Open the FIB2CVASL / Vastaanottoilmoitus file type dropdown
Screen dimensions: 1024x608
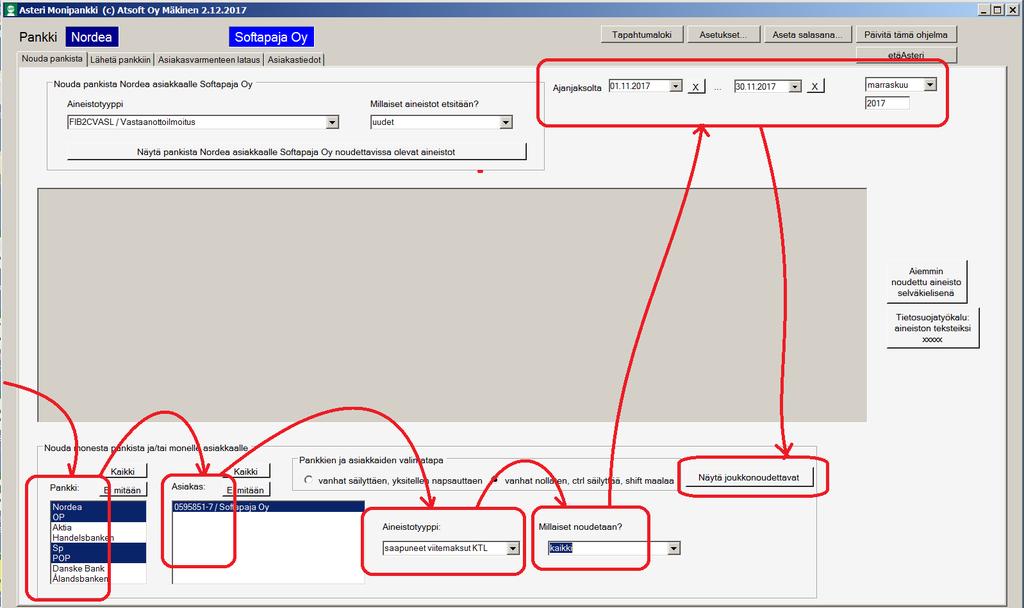point(332,122)
